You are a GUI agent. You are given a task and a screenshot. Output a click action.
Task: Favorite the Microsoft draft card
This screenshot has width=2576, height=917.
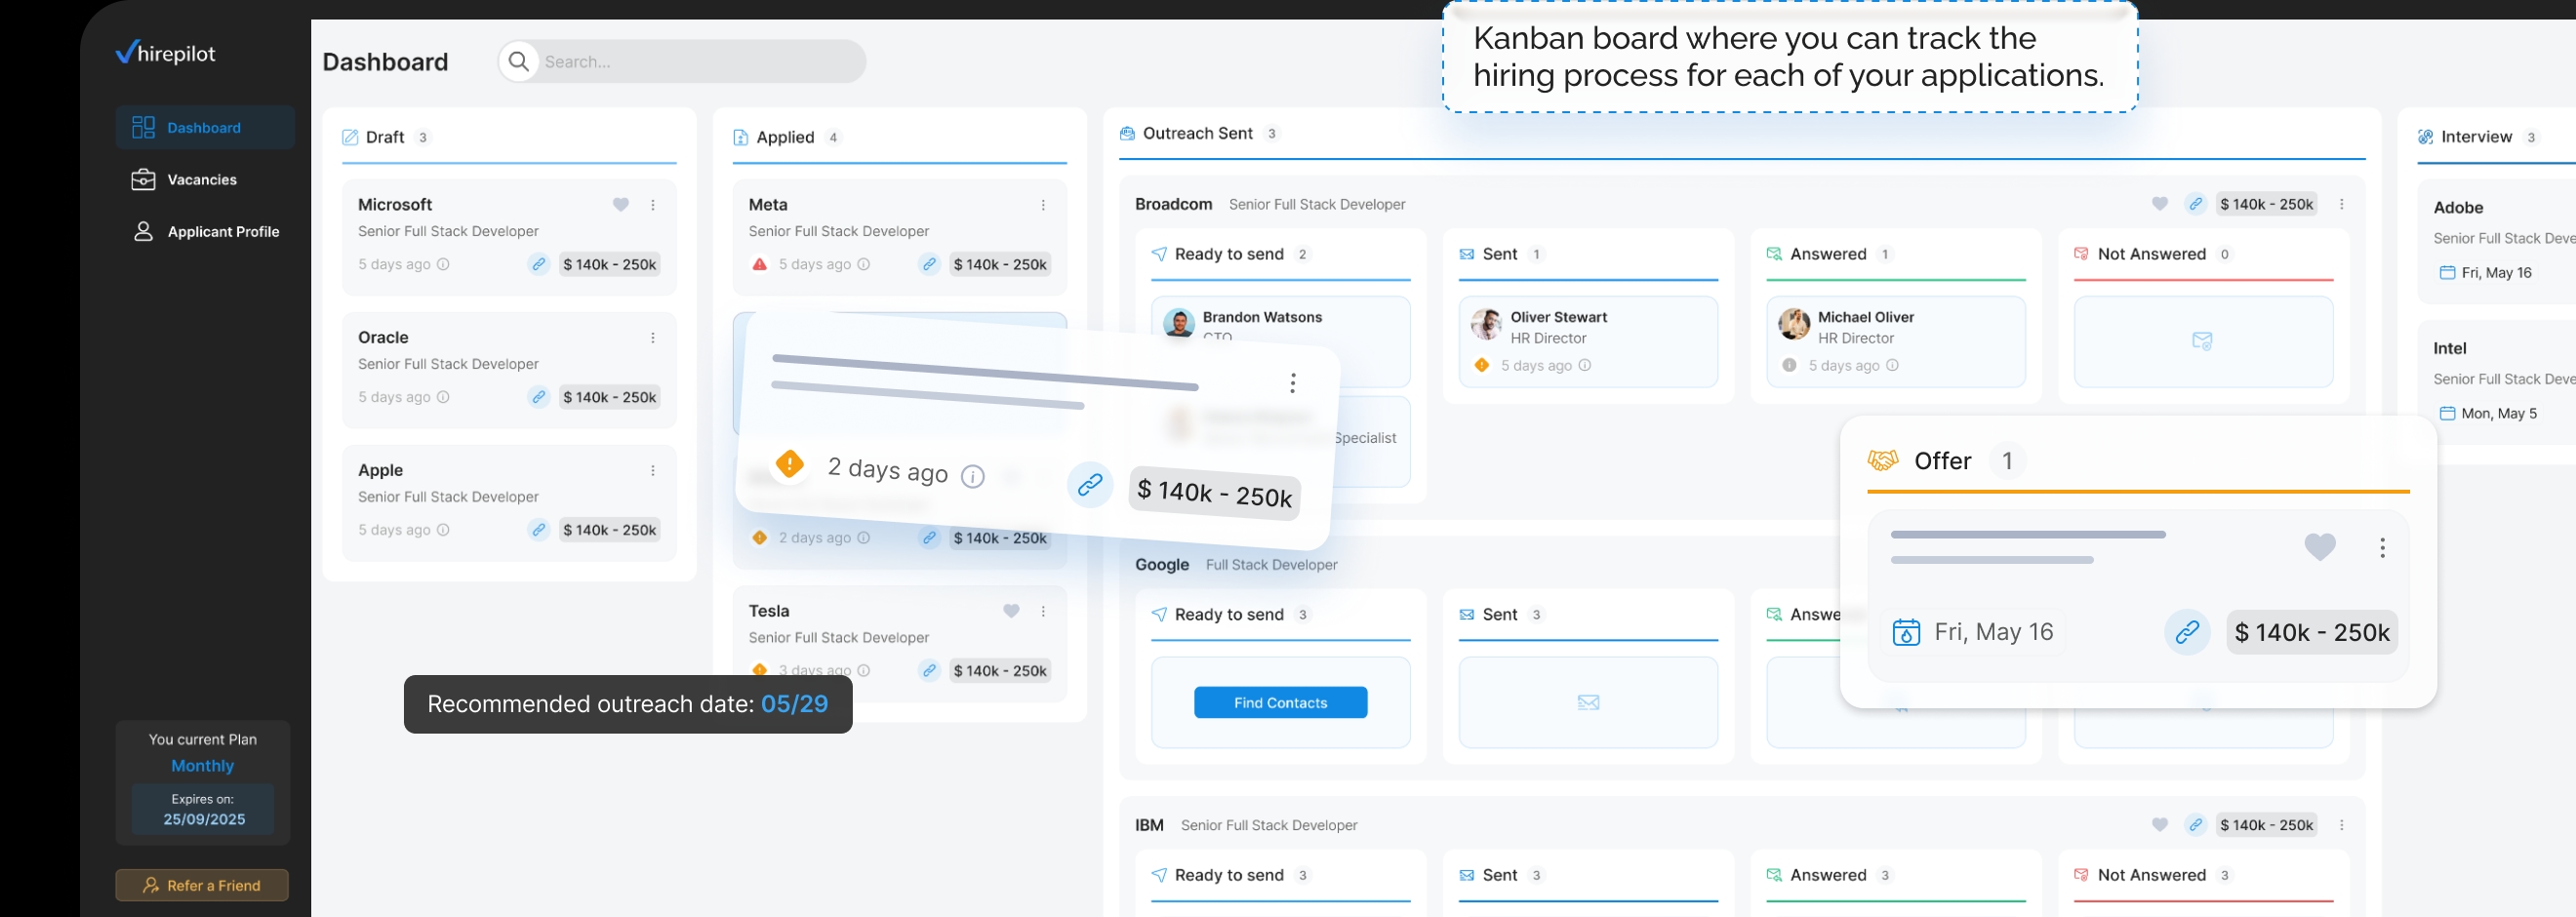(621, 204)
